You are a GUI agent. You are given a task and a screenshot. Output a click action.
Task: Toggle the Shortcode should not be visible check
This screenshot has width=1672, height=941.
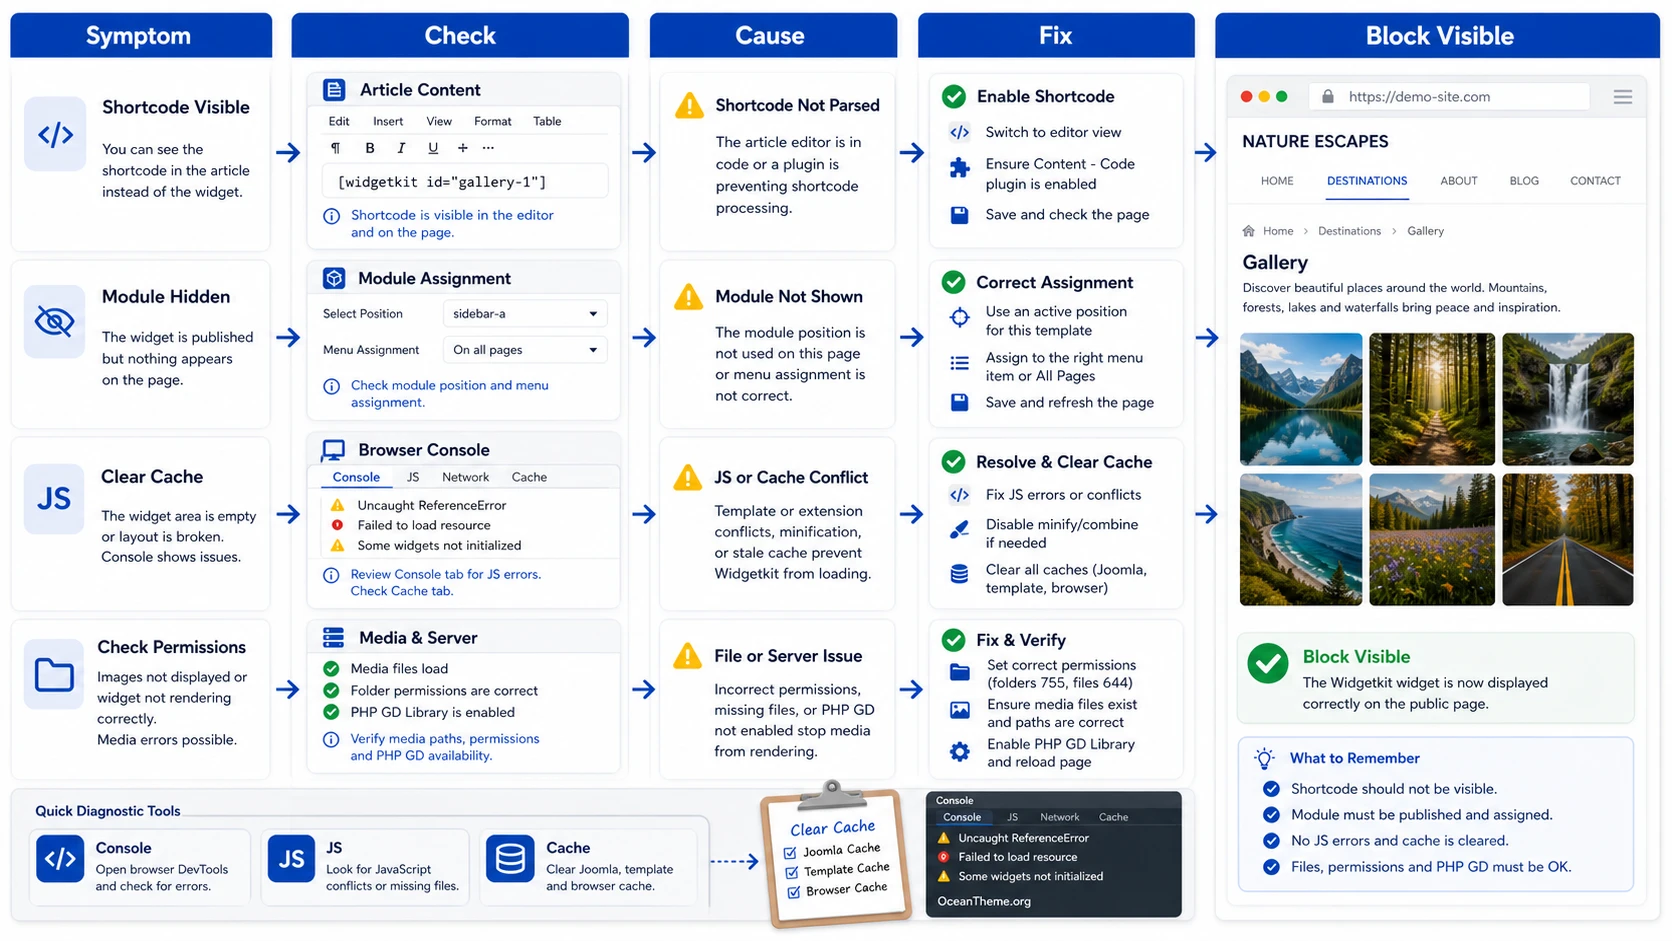point(1271,788)
